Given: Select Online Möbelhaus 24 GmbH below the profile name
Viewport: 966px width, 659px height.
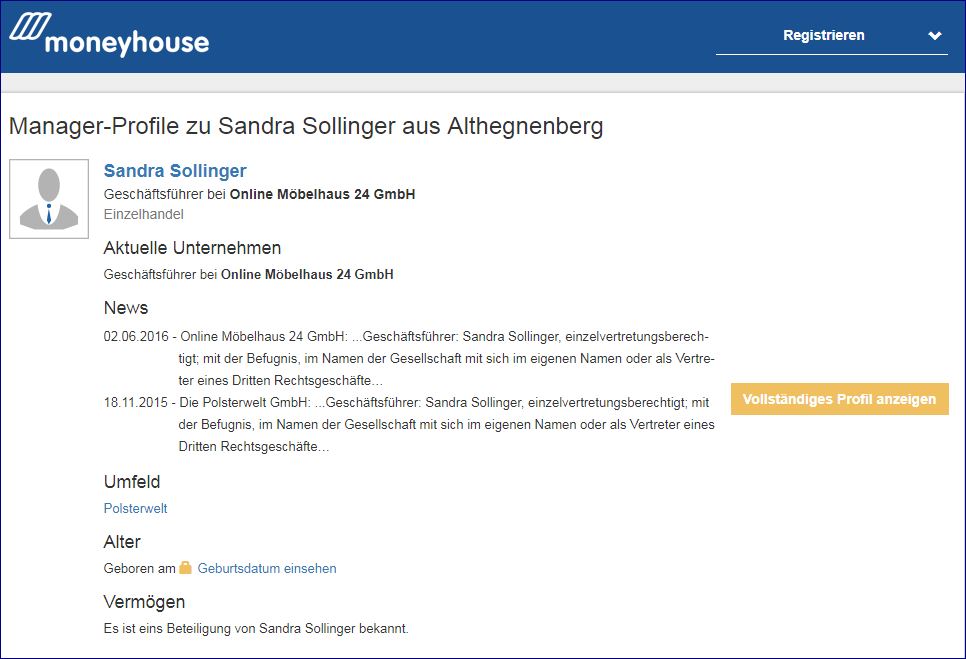Looking at the screenshot, I should pos(322,194).
